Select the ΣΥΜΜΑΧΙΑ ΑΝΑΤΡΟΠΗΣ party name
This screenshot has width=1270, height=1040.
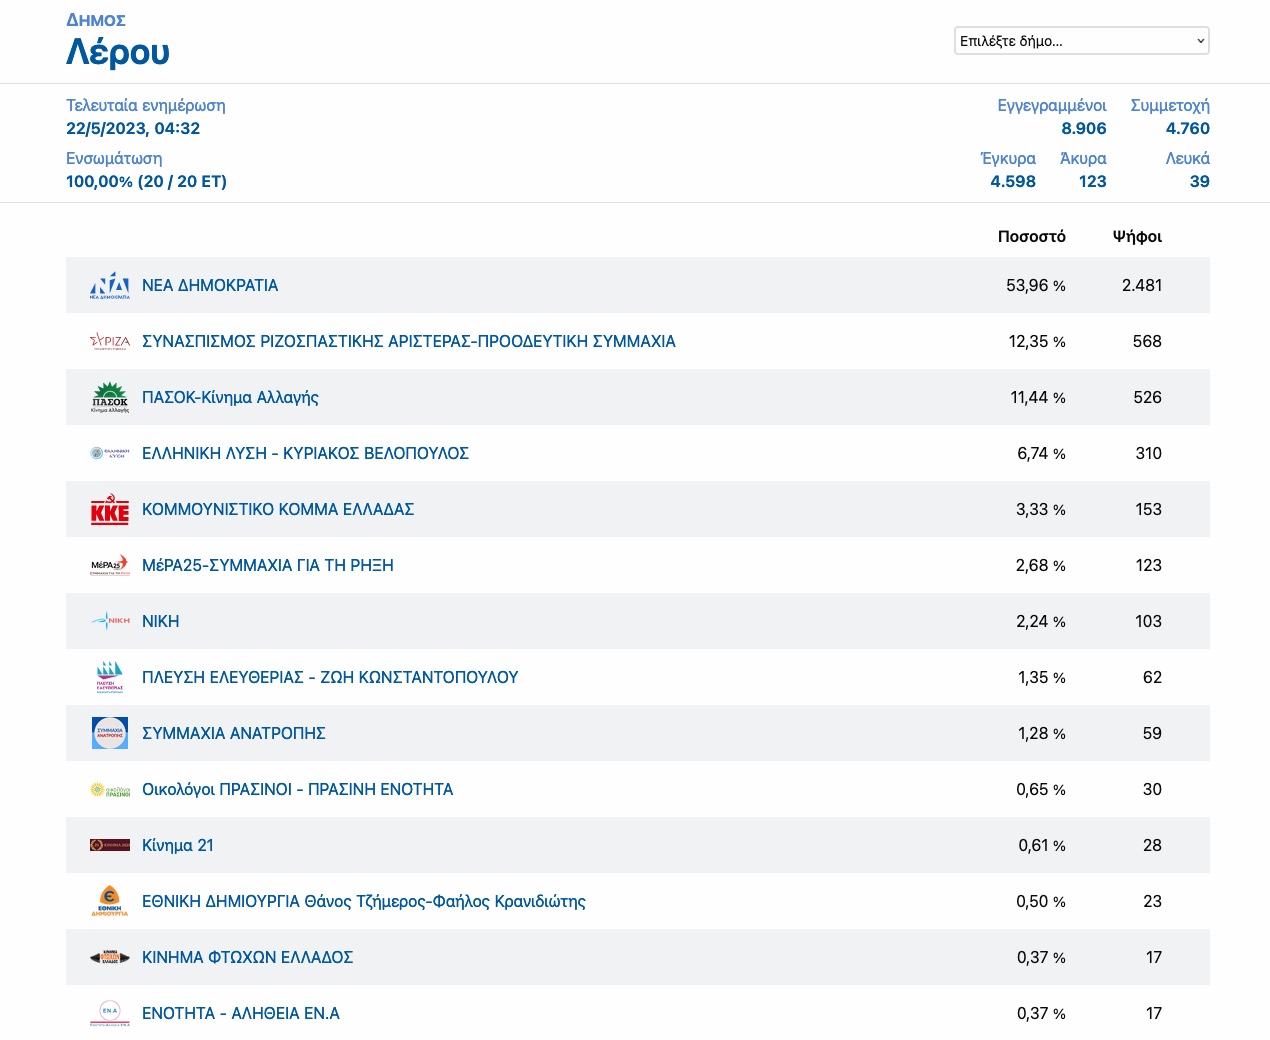point(234,733)
